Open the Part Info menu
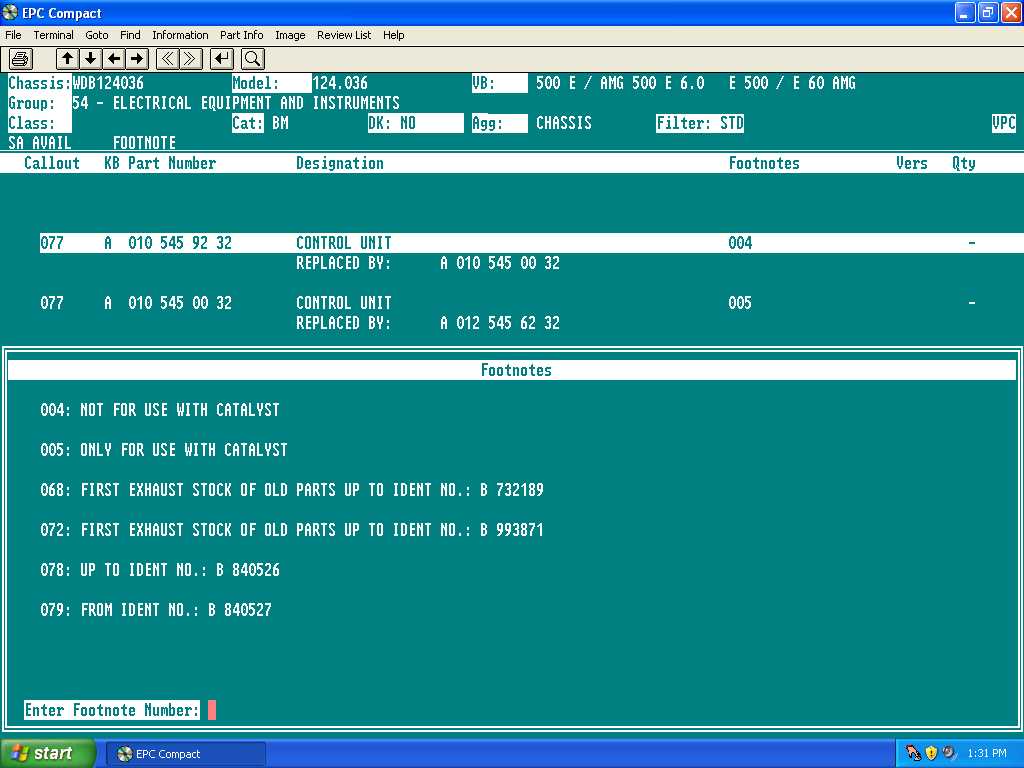Screen dimensions: 1024x768 pyautogui.click(x=241, y=35)
